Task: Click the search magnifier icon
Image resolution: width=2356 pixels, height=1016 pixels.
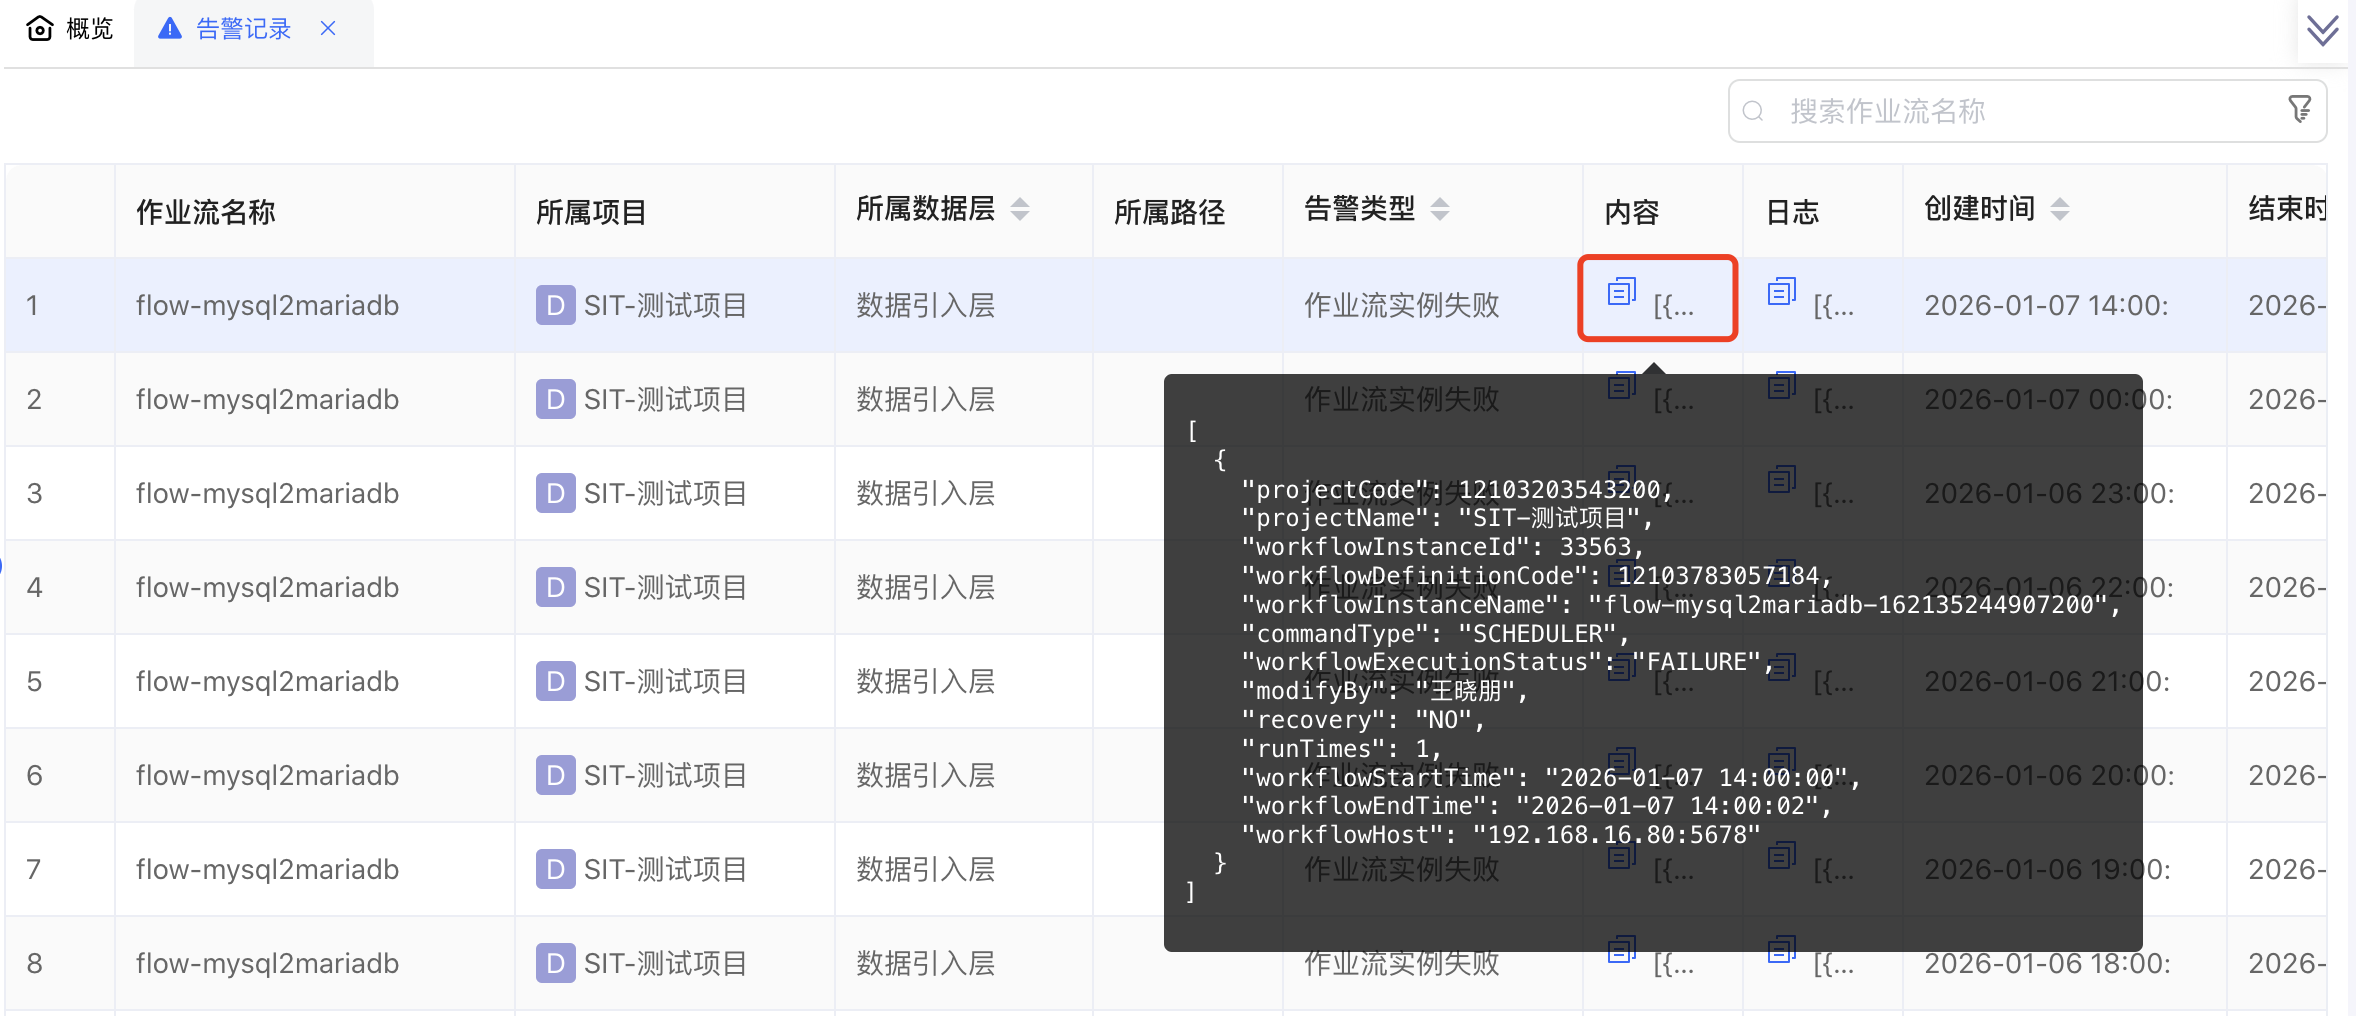Action: (x=1753, y=111)
